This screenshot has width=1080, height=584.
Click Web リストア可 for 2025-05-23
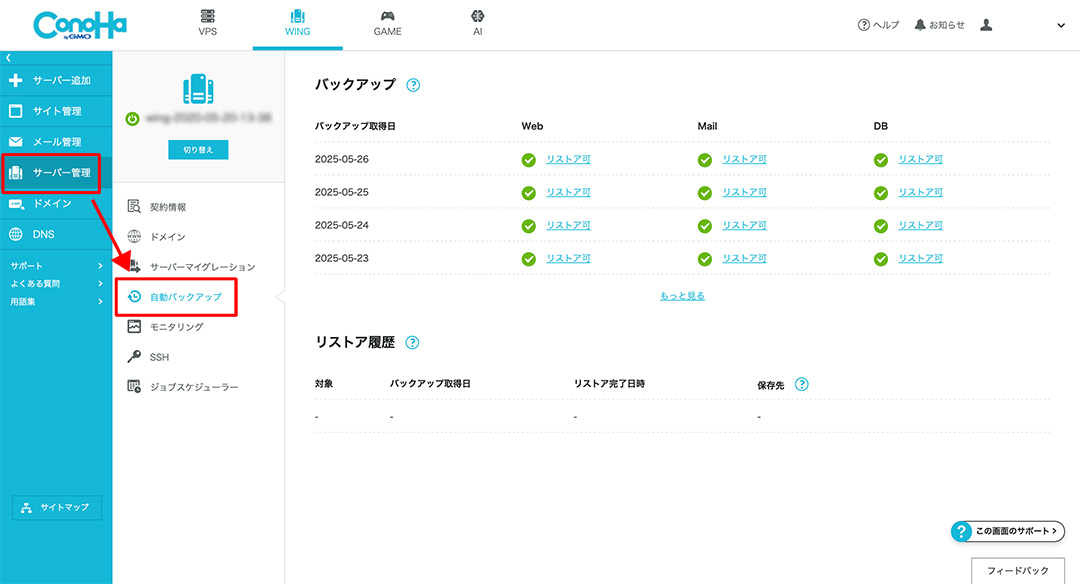pos(568,258)
